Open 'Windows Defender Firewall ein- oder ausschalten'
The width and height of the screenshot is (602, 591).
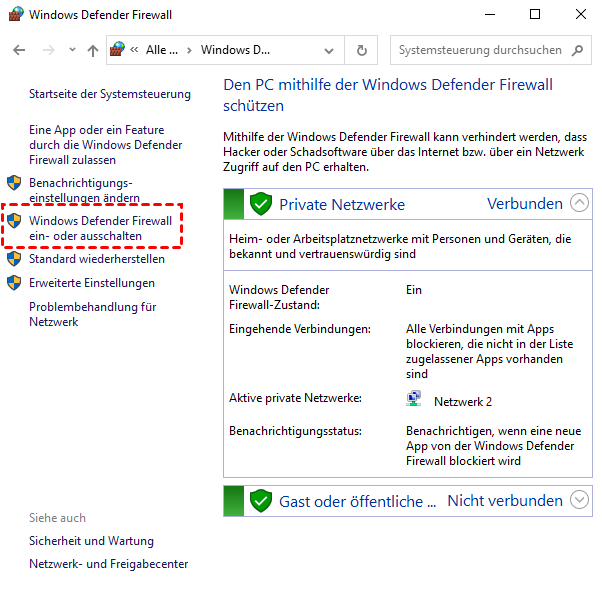click(x=101, y=228)
